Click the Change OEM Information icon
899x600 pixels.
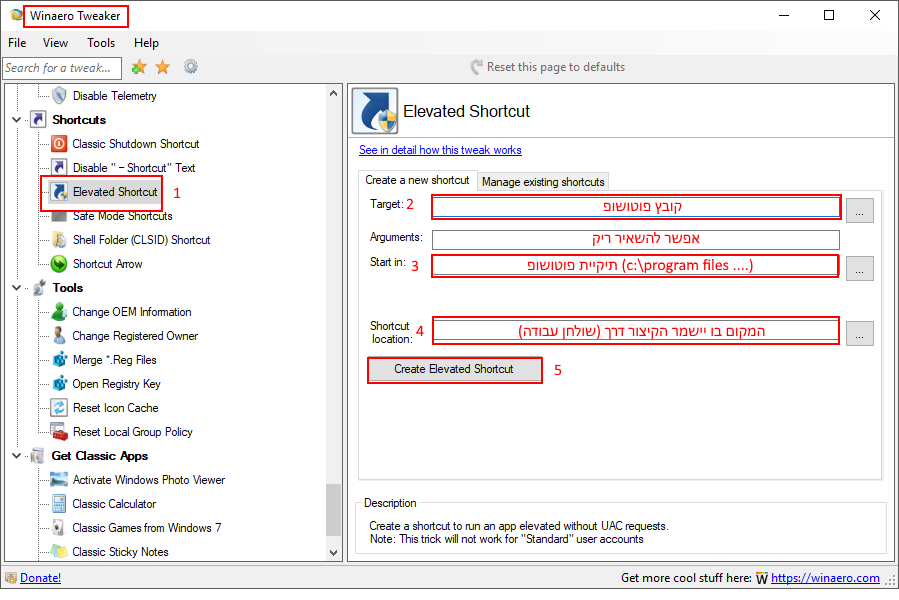pyautogui.click(x=59, y=312)
